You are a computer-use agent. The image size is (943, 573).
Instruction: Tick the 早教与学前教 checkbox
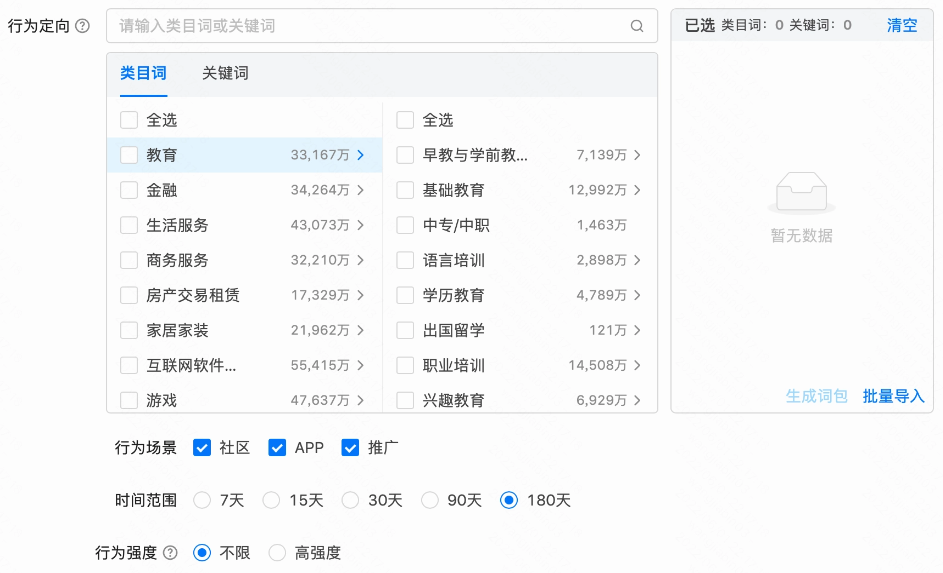click(x=405, y=155)
